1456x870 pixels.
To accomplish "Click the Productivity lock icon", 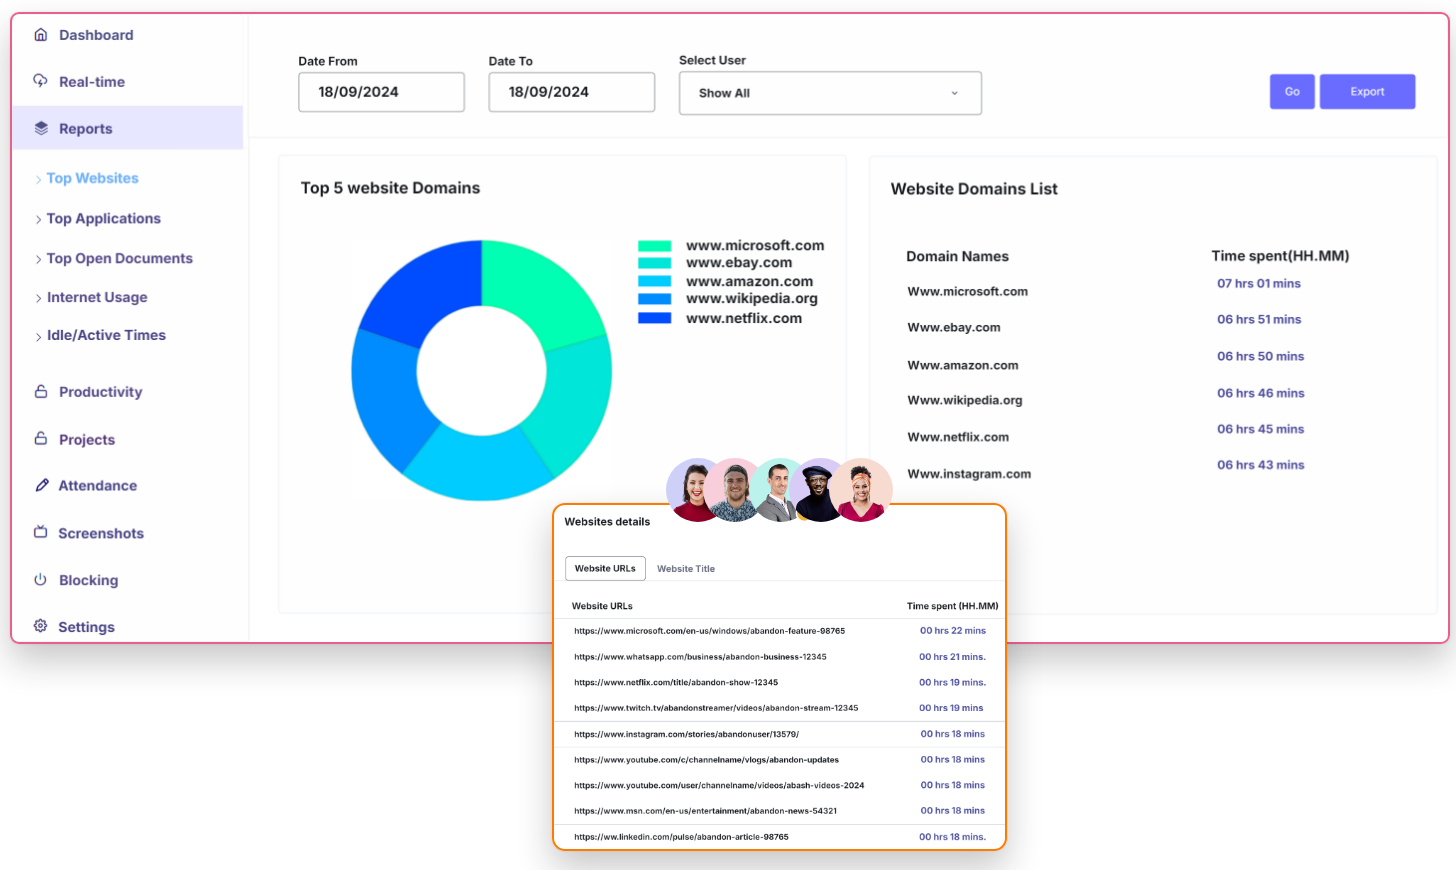I will pyautogui.click(x=41, y=391).
